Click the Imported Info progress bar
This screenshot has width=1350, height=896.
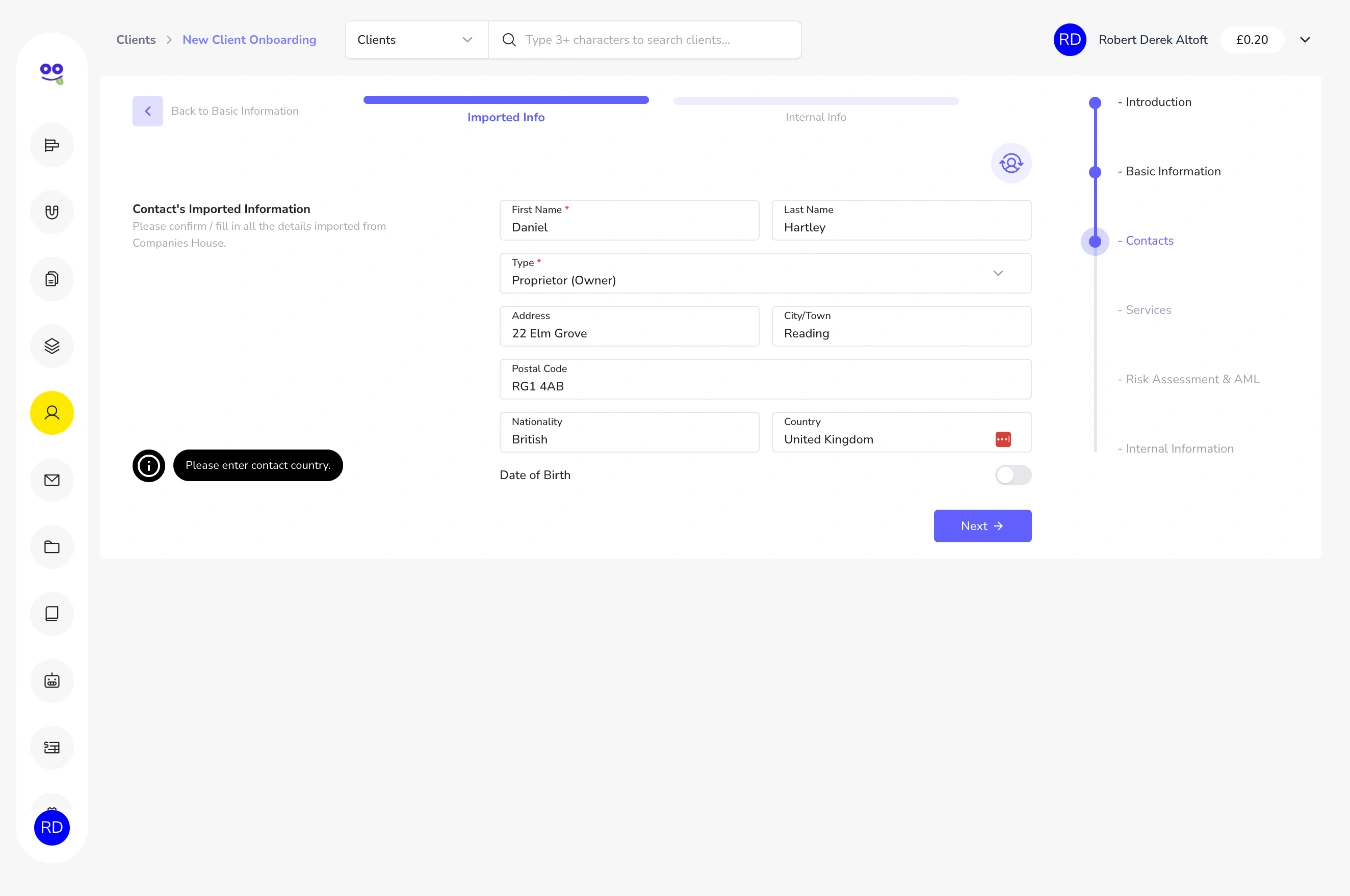click(506, 100)
